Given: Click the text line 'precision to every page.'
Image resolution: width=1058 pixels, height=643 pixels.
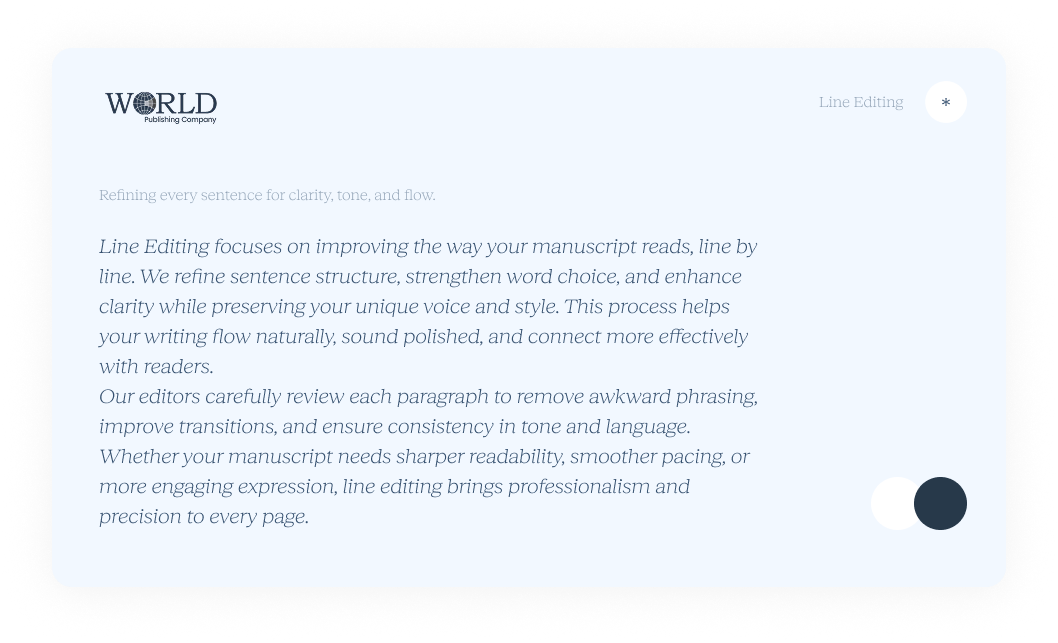Looking at the screenshot, I should (203, 516).
